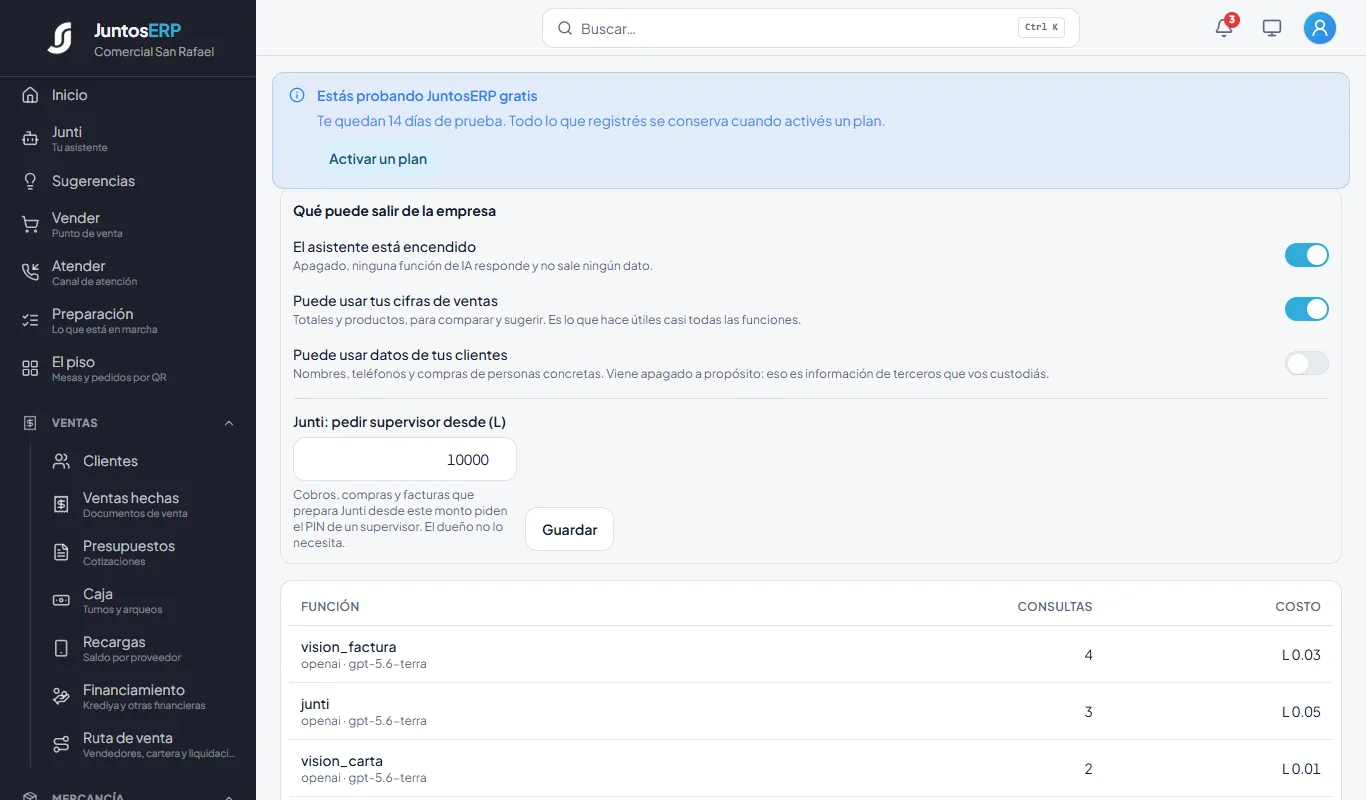Open the user profile avatar
The height and width of the screenshot is (800, 1366).
coord(1320,28)
